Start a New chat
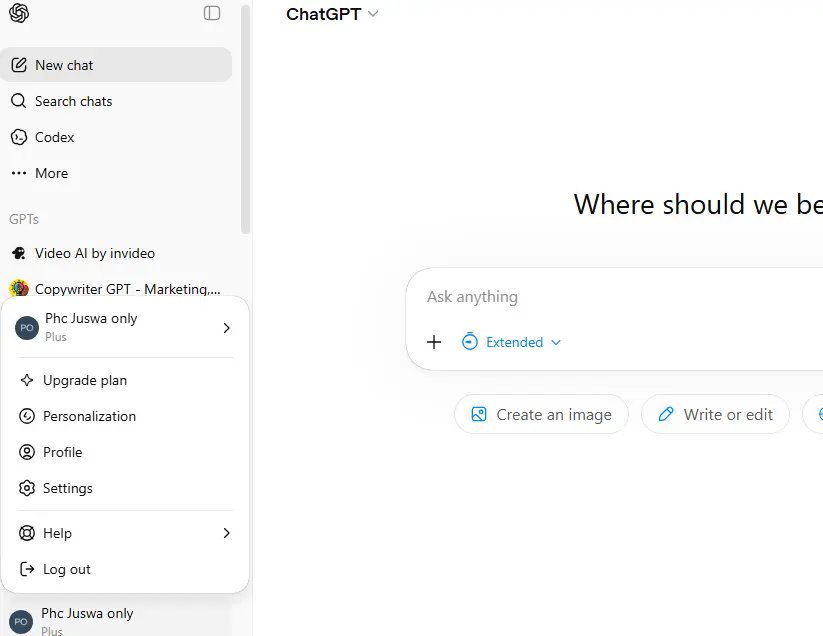The height and width of the screenshot is (636, 823). point(116,65)
